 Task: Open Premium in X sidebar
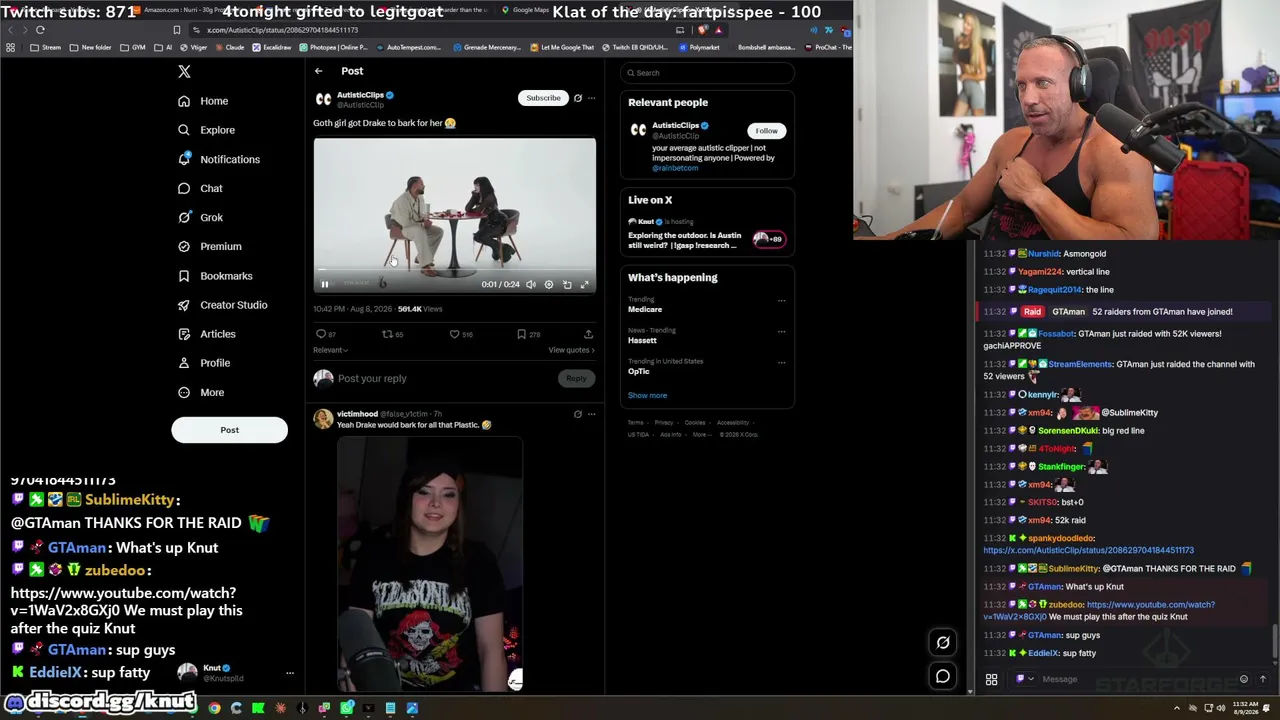[x=209, y=246]
